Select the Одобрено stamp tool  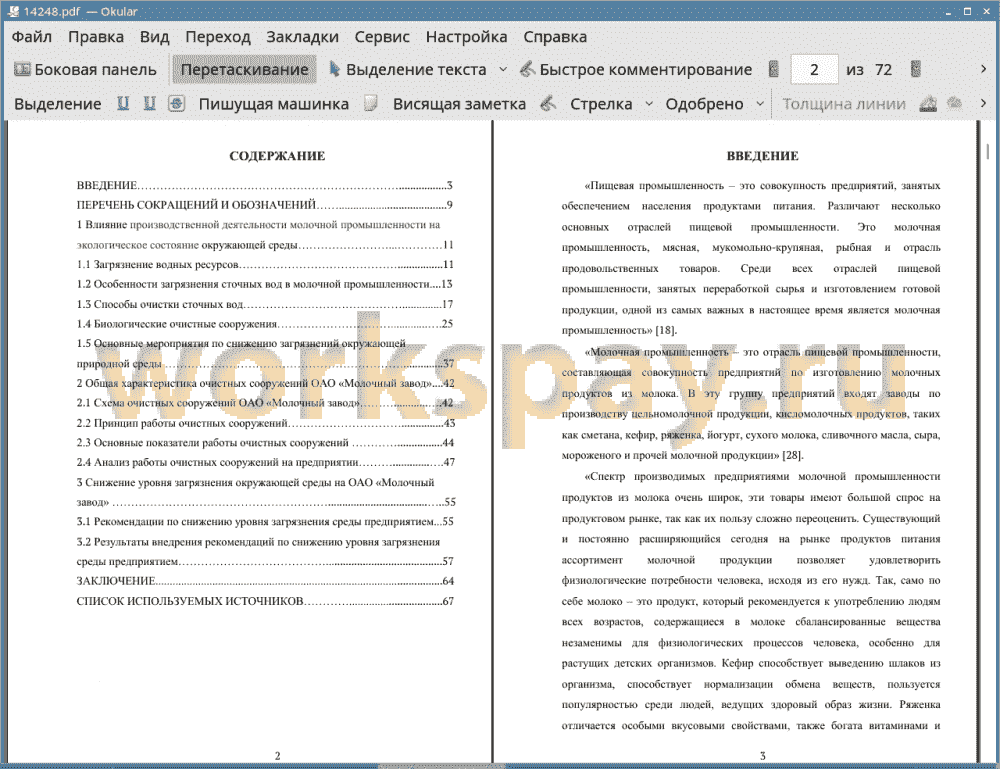(704, 104)
